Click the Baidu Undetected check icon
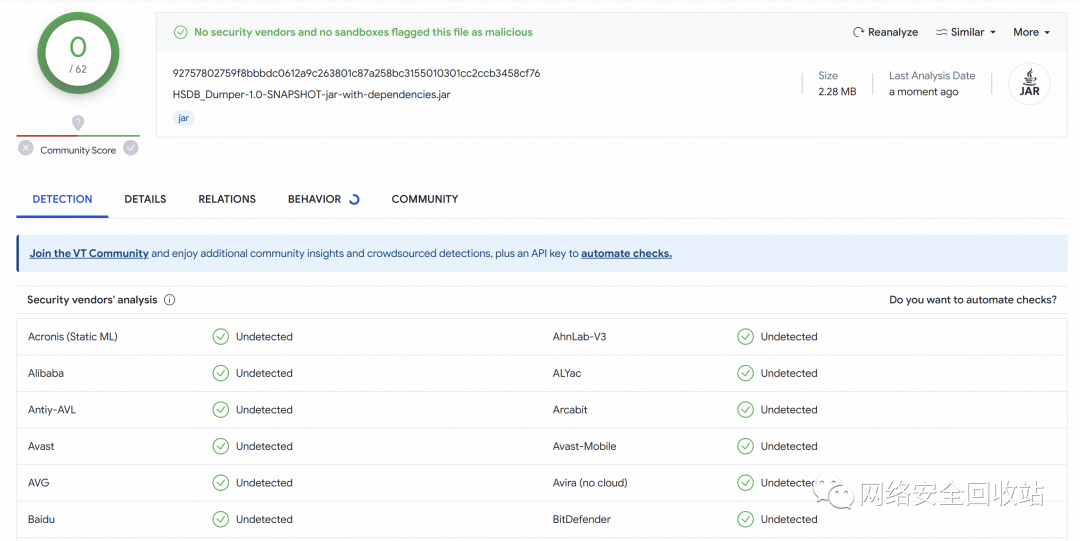This screenshot has height=541, width=1080. pos(220,520)
